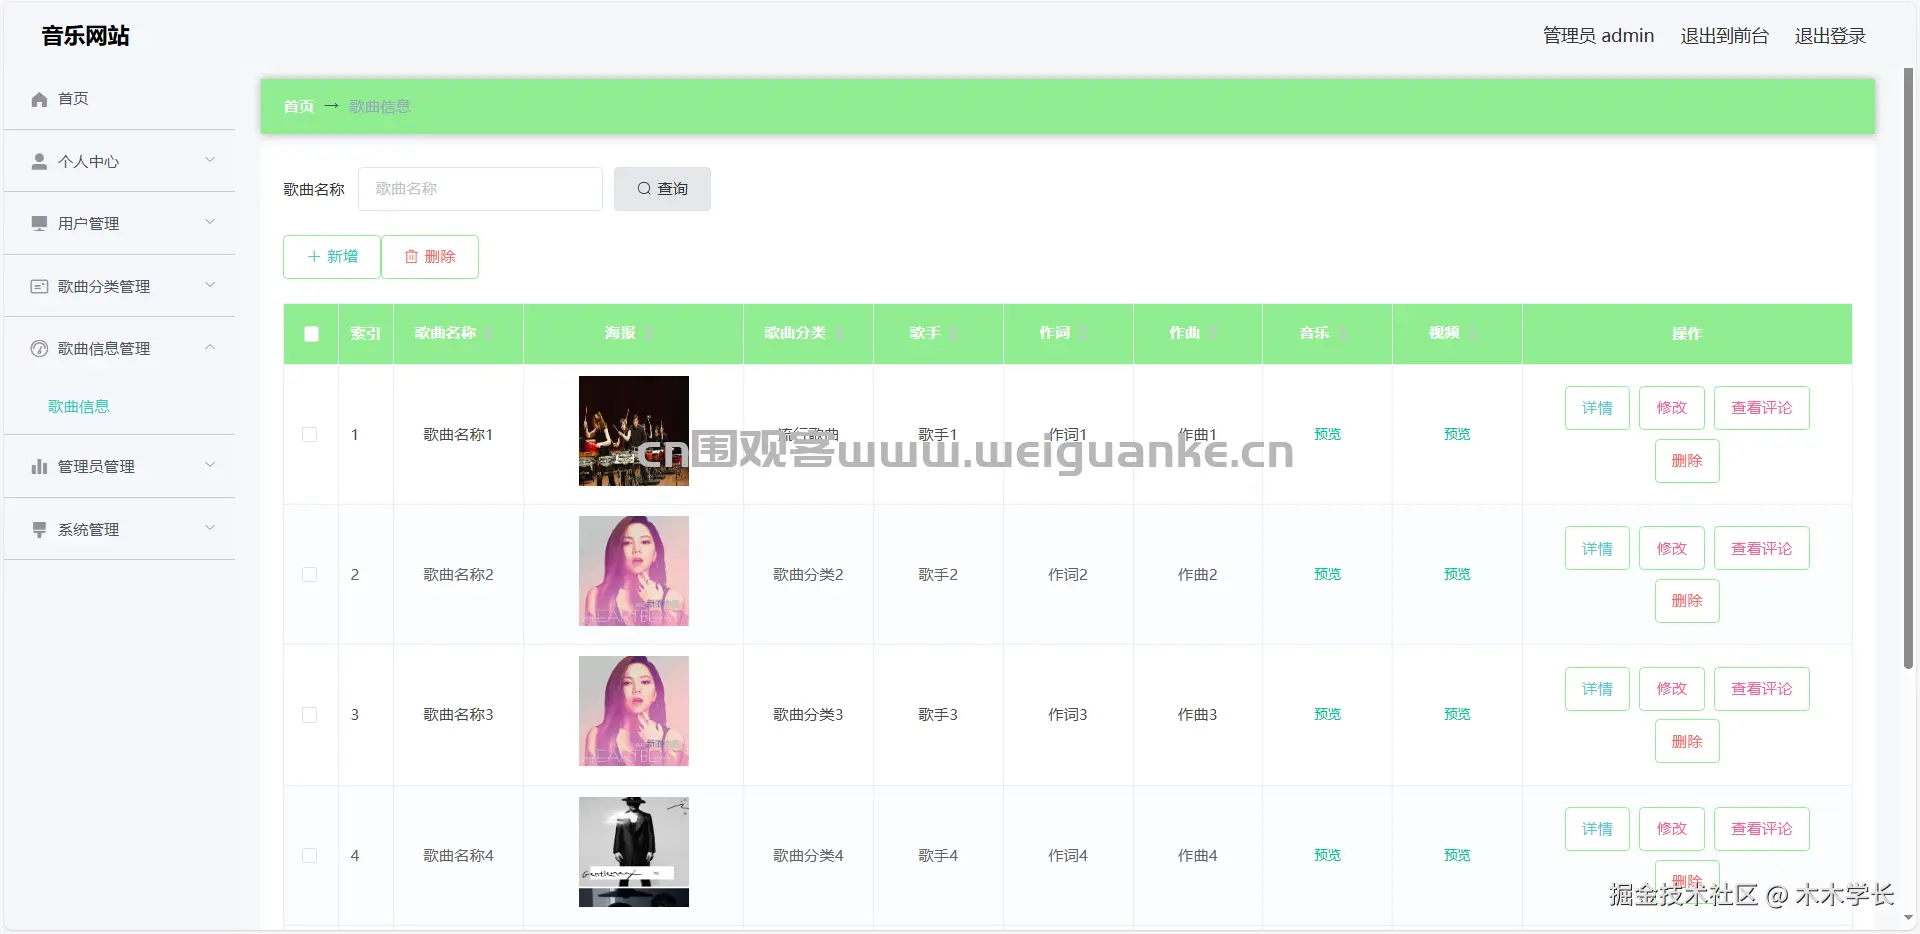Check the checkbox for 歌曲名称1 row

tap(310, 434)
